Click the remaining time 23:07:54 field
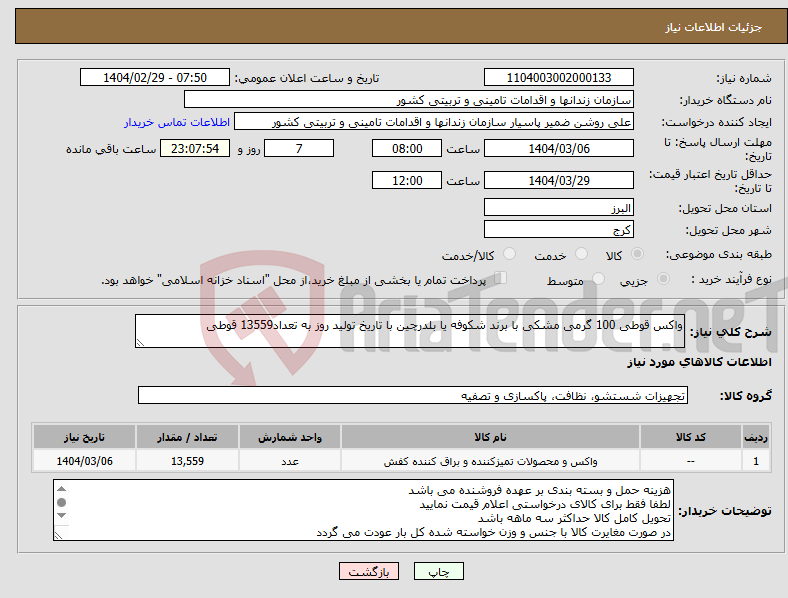Image resolution: width=788 pixels, height=598 pixels. pyautogui.click(x=195, y=148)
